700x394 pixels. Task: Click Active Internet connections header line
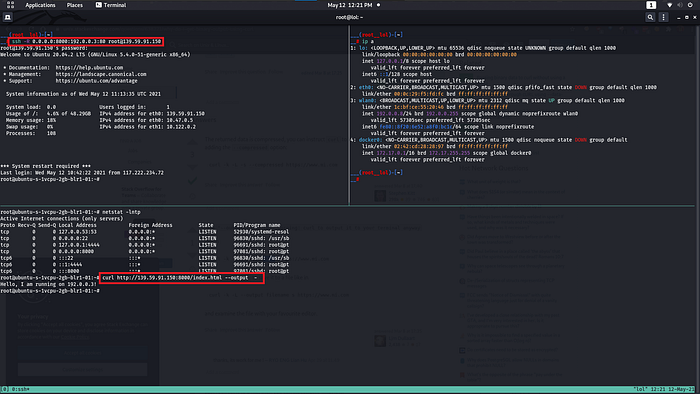point(62,219)
